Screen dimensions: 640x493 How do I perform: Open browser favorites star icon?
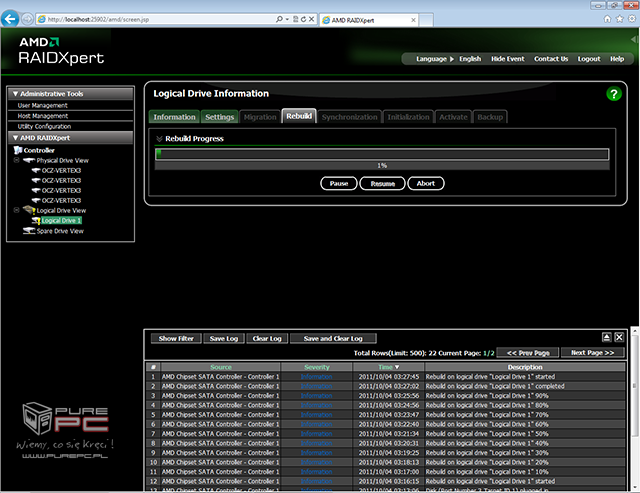click(x=620, y=19)
